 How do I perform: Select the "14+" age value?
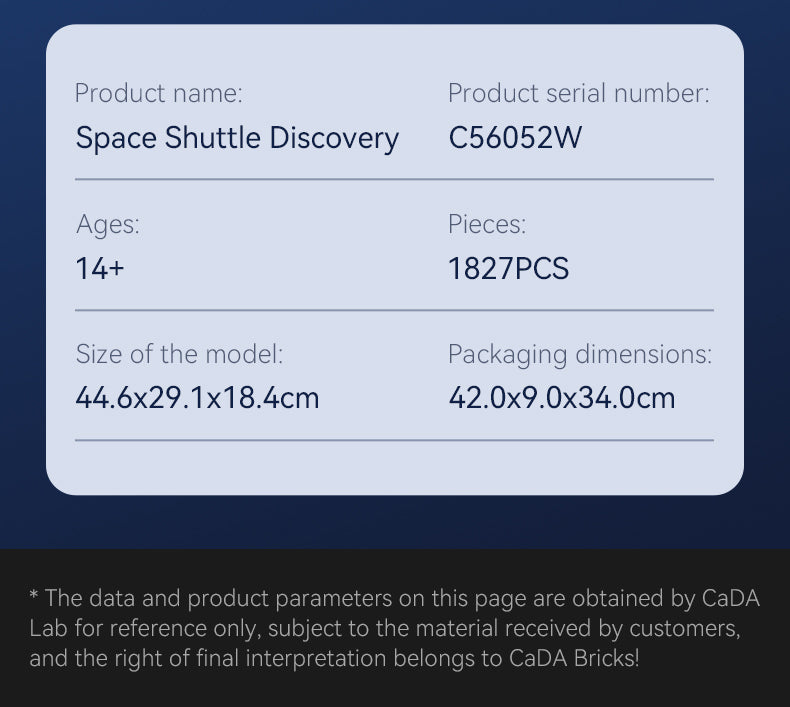pos(100,269)
